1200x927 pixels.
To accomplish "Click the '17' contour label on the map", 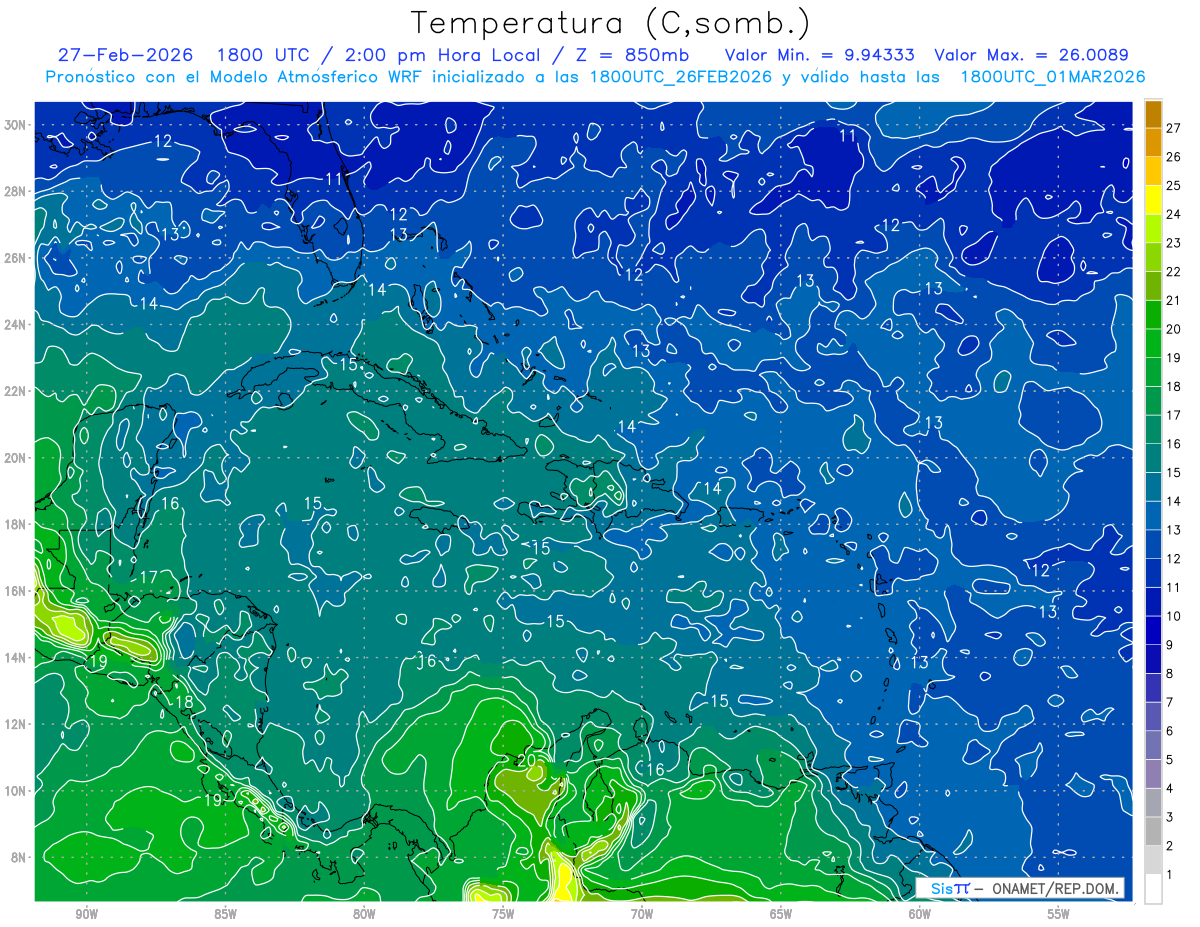I will click(x=149, y=577).
